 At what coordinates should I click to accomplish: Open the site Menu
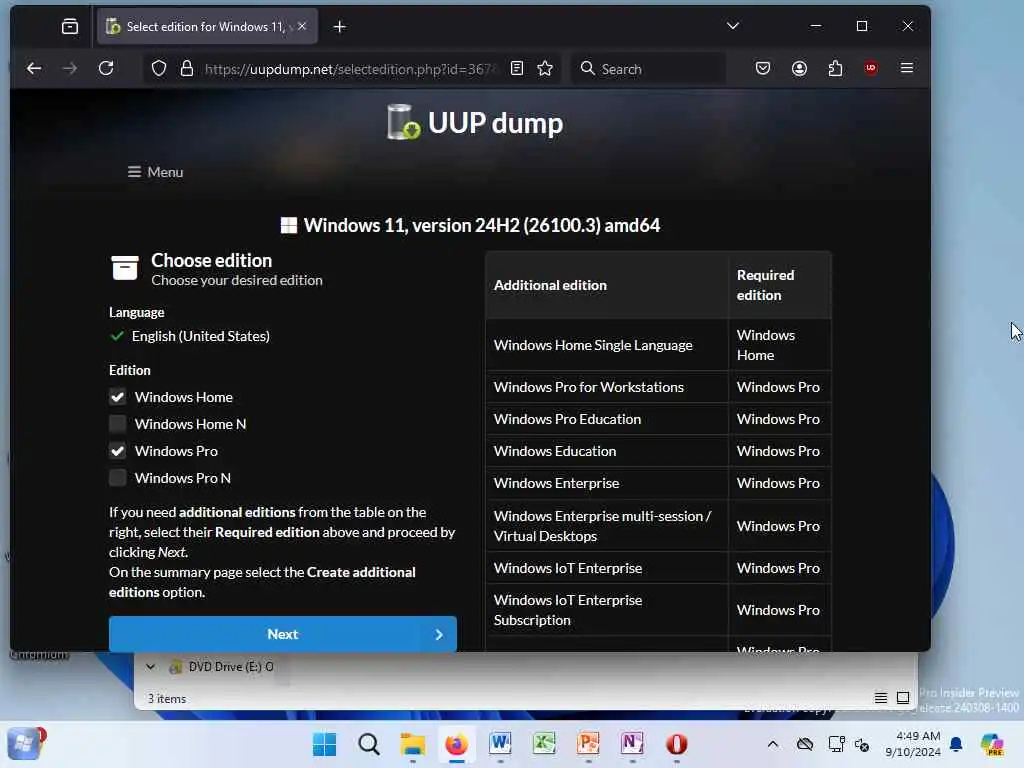click(155, 172)
